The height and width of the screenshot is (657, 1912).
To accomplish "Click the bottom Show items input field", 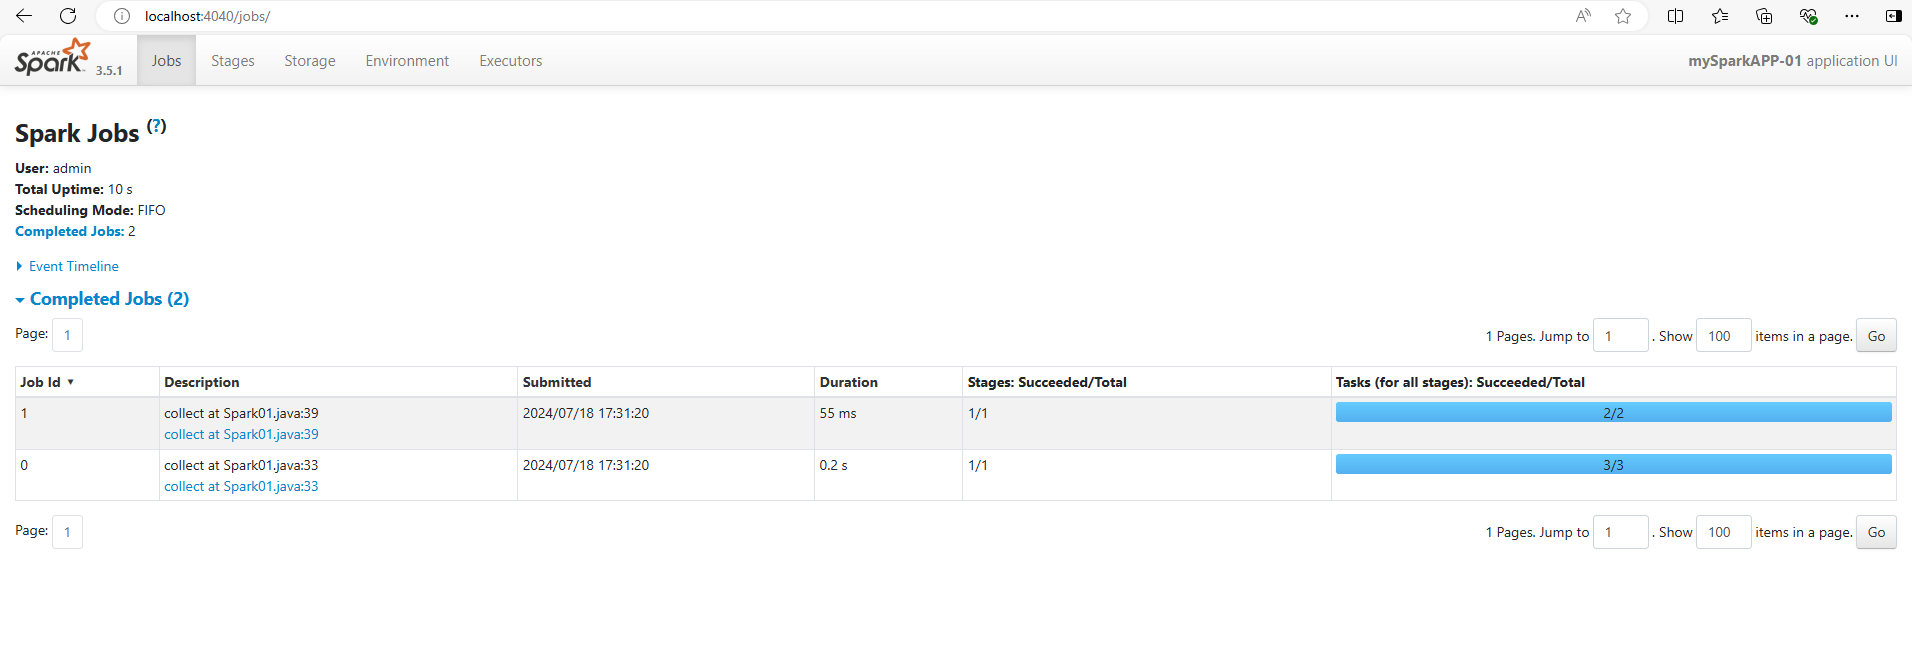I will click(1723, 532).
